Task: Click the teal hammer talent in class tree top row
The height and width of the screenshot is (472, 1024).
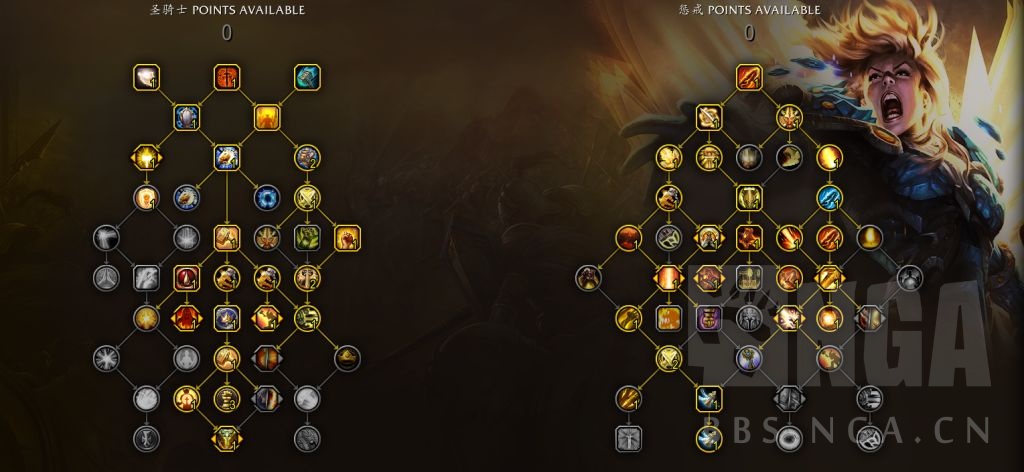Action: pos(307,77)
